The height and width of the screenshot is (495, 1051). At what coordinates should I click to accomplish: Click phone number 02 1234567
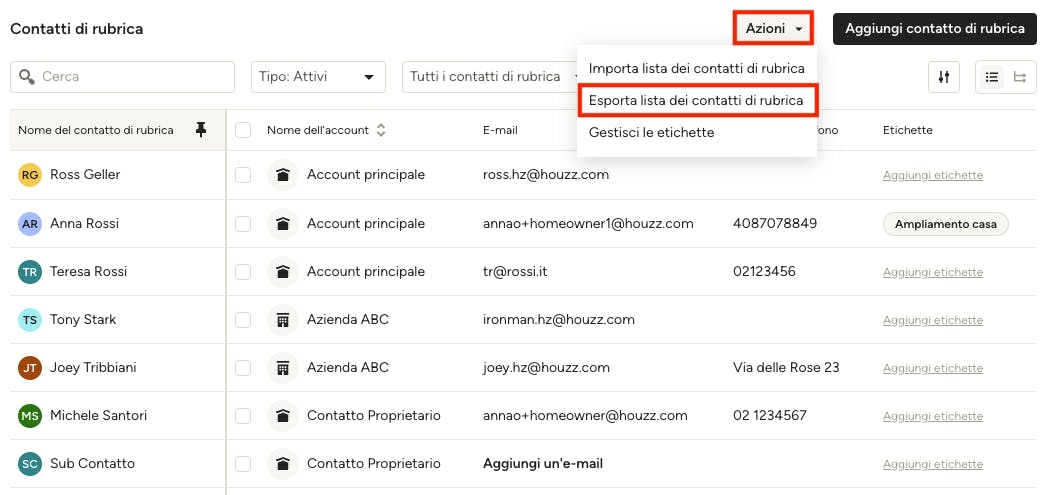coord(769,416)
